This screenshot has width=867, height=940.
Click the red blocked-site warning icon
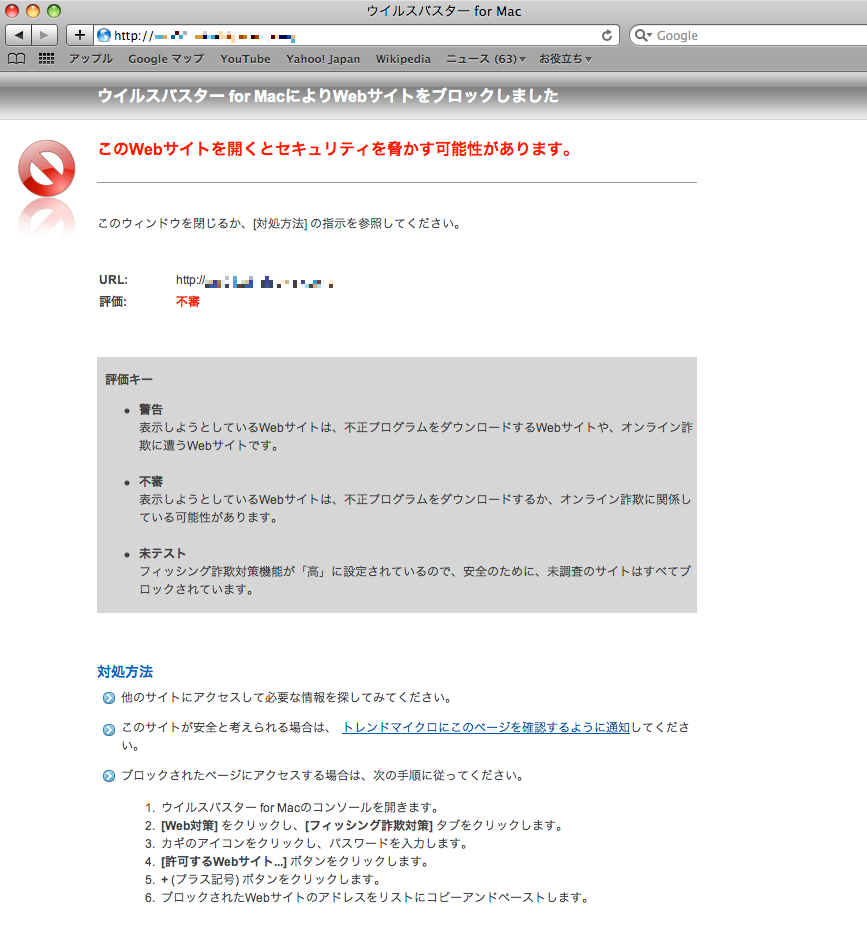(x=47, y=168)
